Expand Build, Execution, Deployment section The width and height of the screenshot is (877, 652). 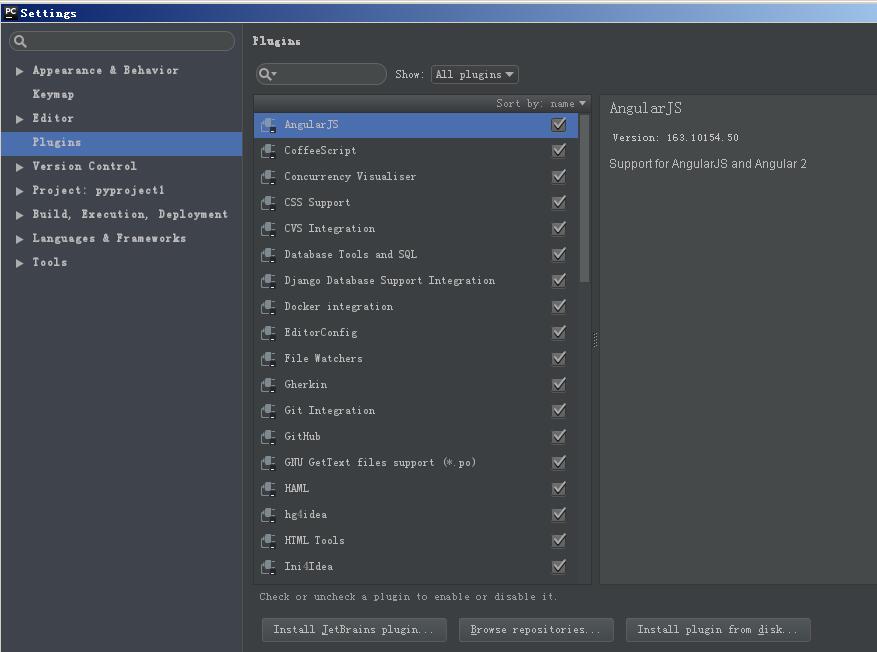pyautogui.click(x=20, y=215)
